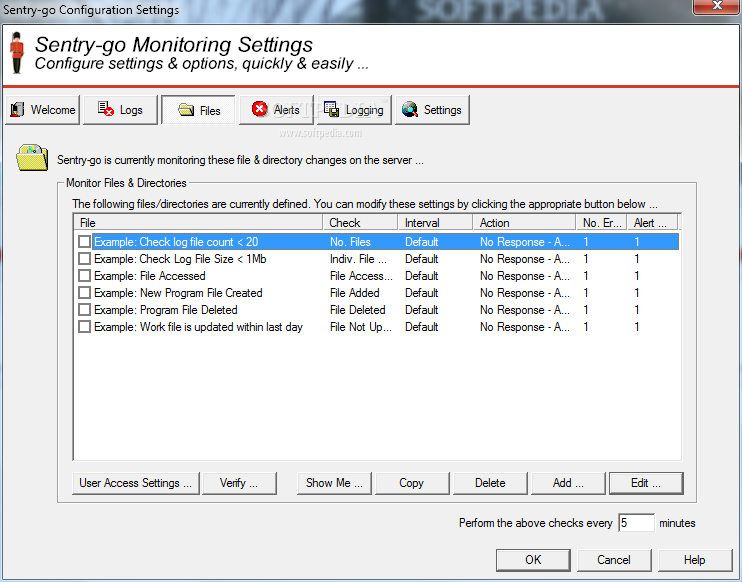Click 'File Deleted' check cell
Screen dimensions: 742x582
(x=358, y=310)
